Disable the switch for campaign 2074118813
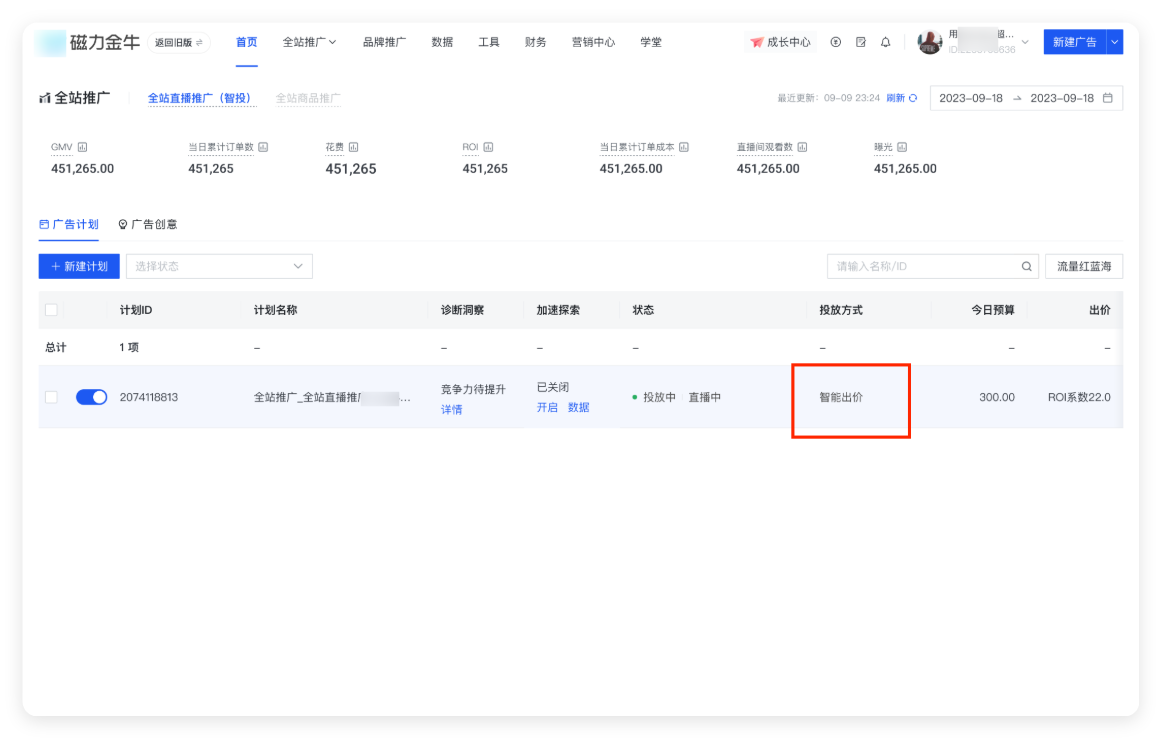 click(x=91, y=396)
